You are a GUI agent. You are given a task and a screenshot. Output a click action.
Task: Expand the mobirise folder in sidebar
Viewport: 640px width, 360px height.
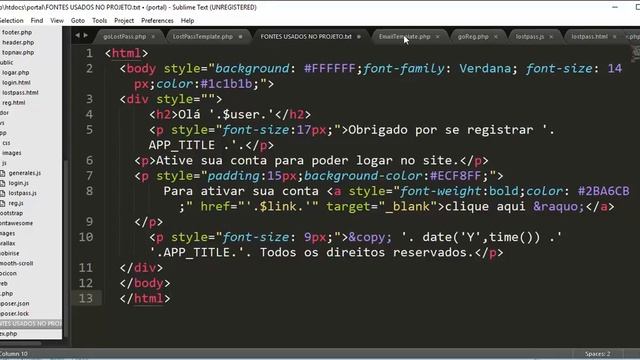[9, 253]
